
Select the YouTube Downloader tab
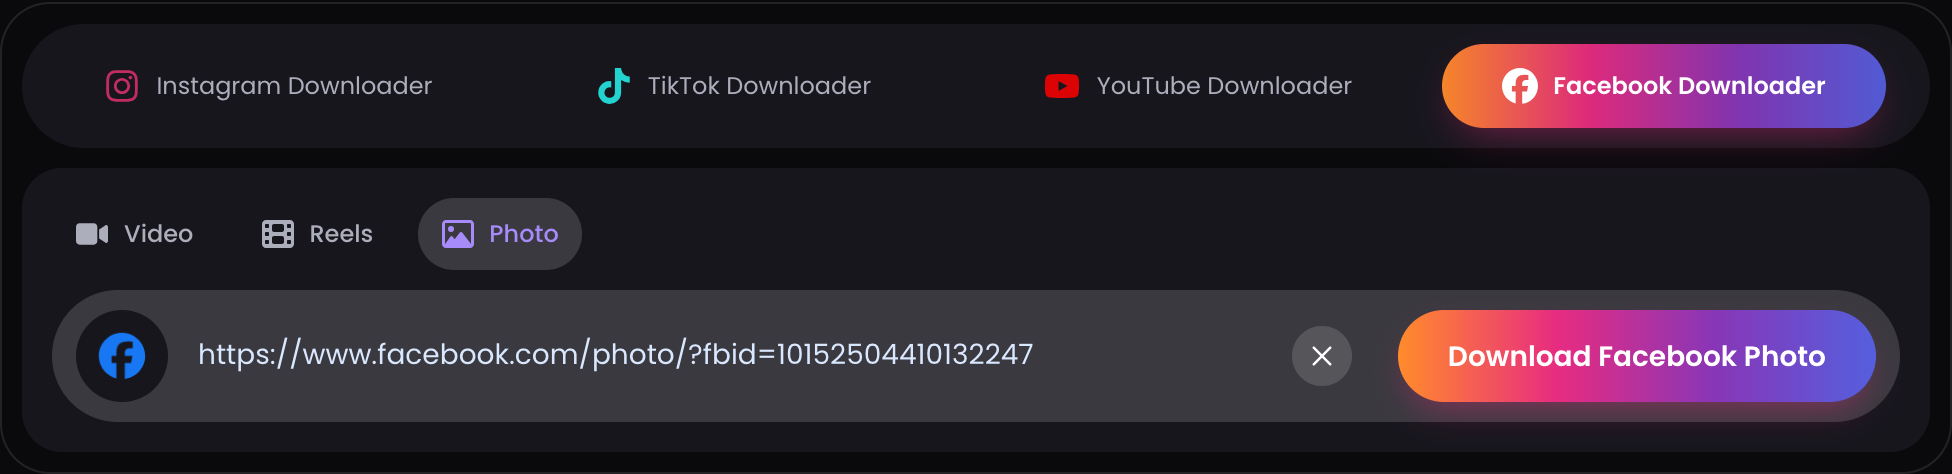[x=1198, y=86]
